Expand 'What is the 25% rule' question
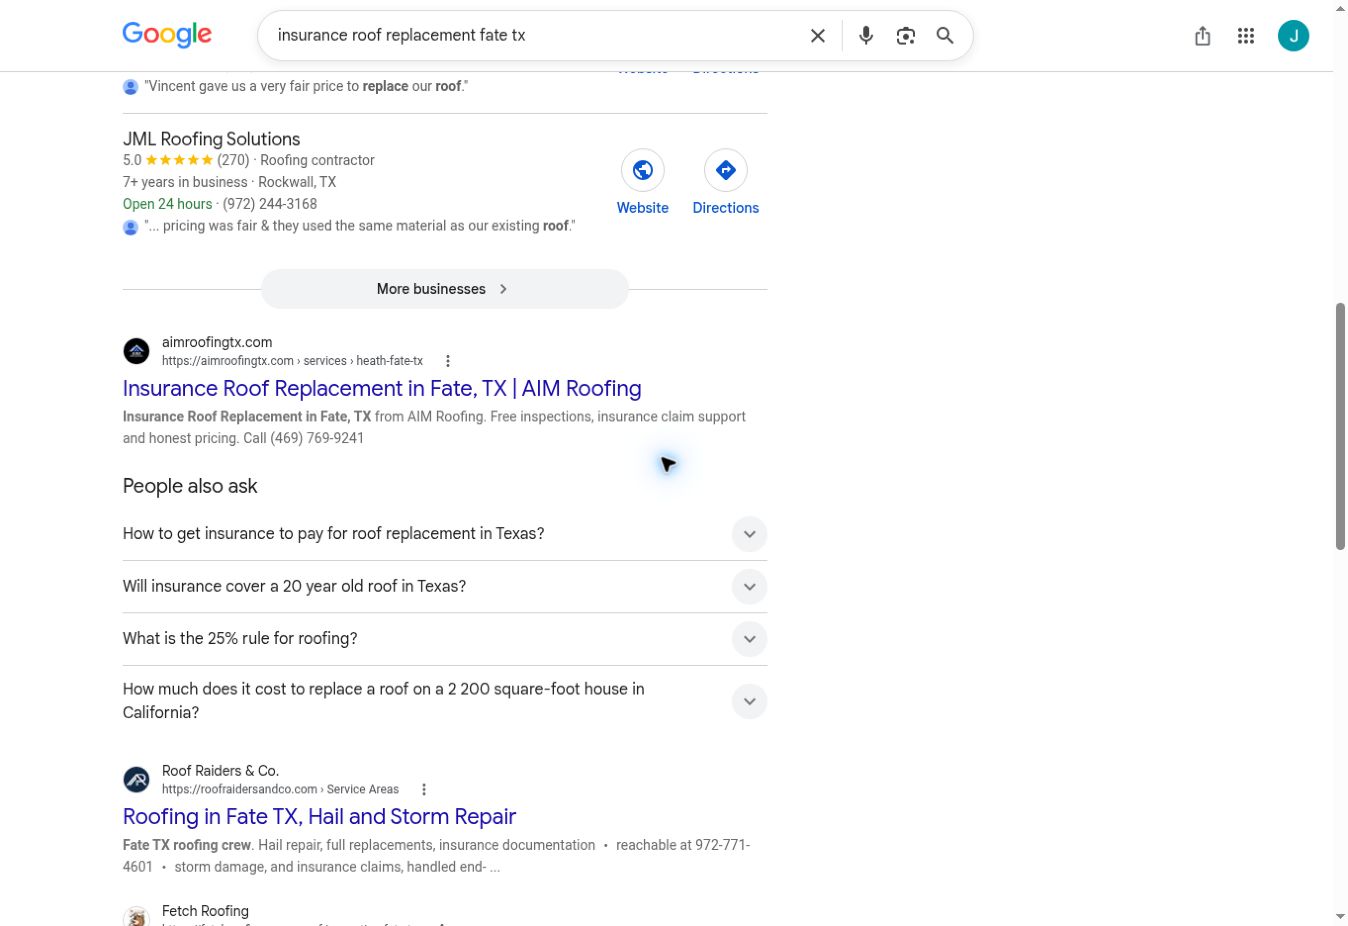 pos(445,639)
